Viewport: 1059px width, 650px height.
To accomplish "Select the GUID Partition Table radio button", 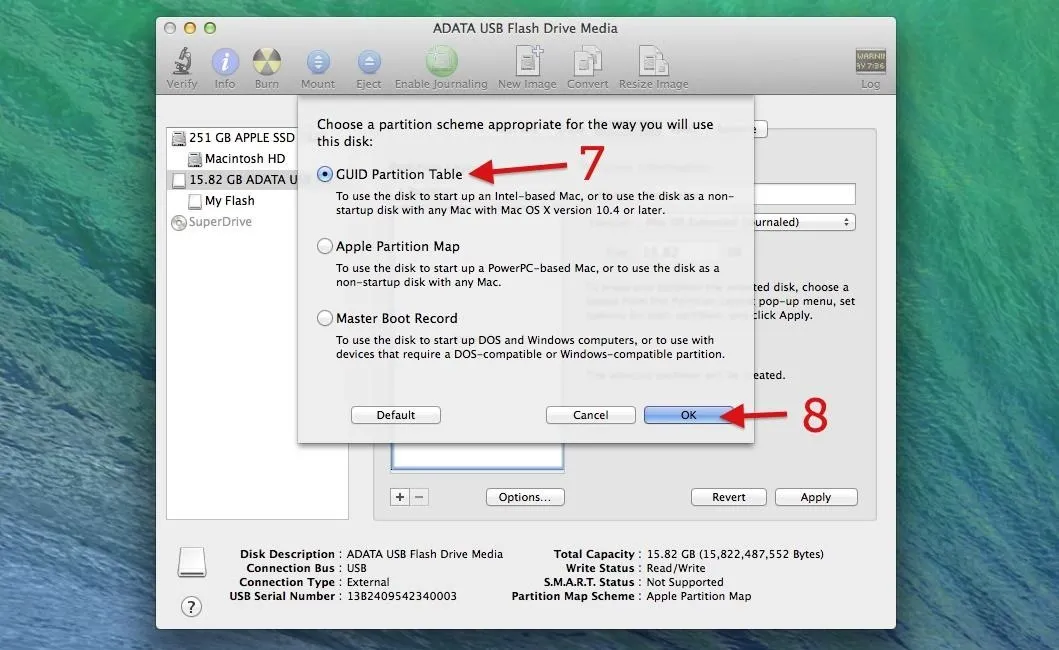I will click(x=325, y=174).
